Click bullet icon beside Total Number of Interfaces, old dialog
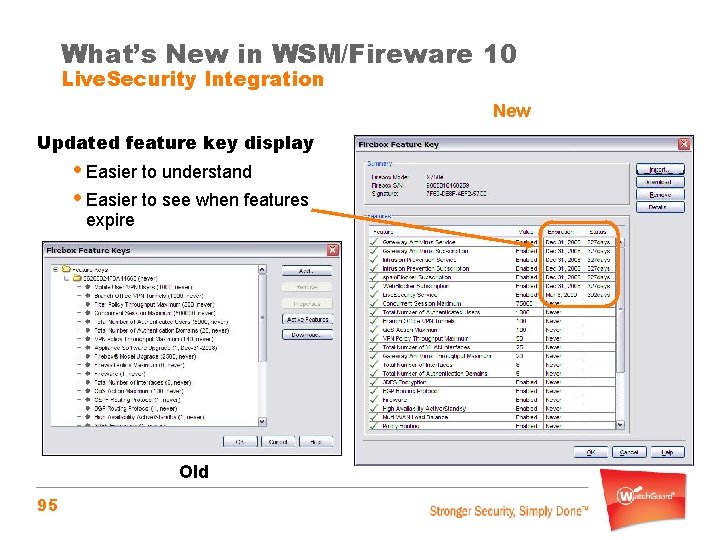This screenshot has height=540, width=720. coord(88,382)
